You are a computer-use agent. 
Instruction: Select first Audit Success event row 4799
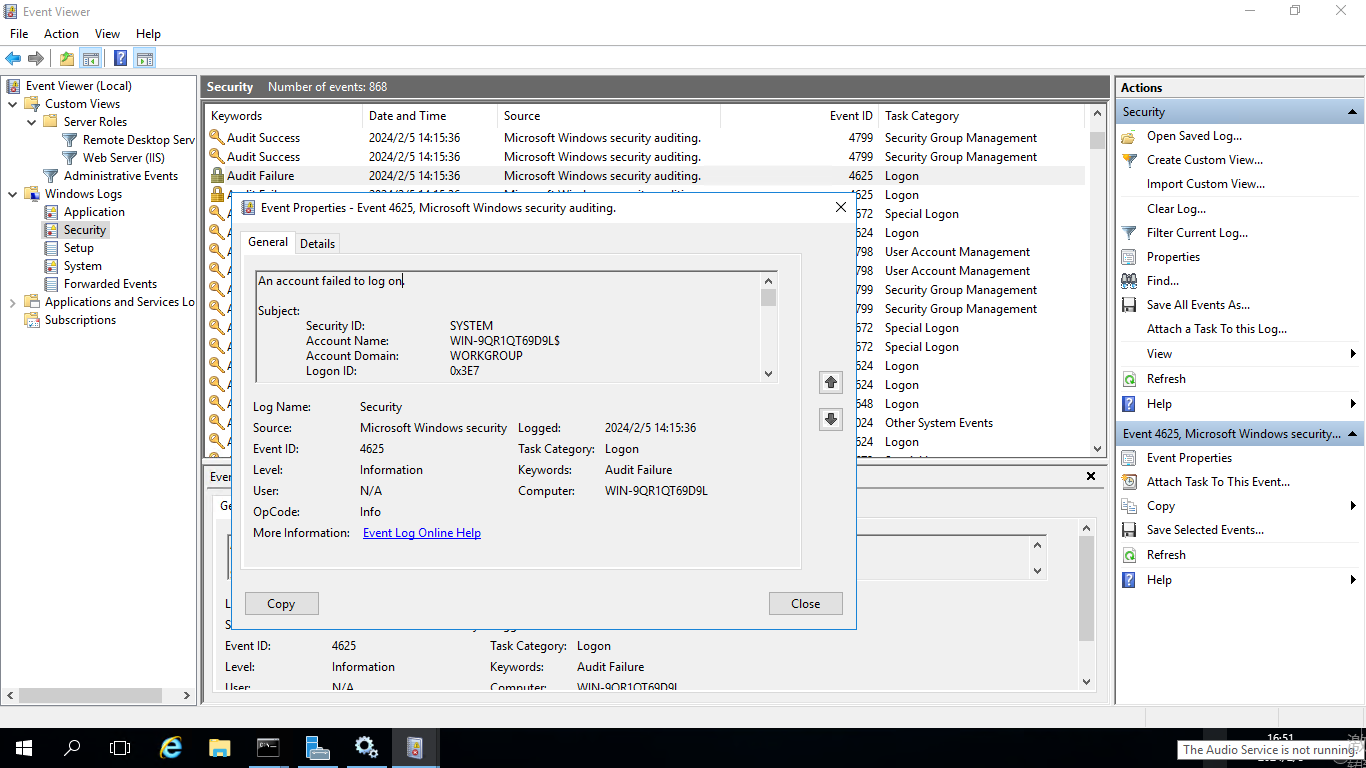tap(645, 138)
